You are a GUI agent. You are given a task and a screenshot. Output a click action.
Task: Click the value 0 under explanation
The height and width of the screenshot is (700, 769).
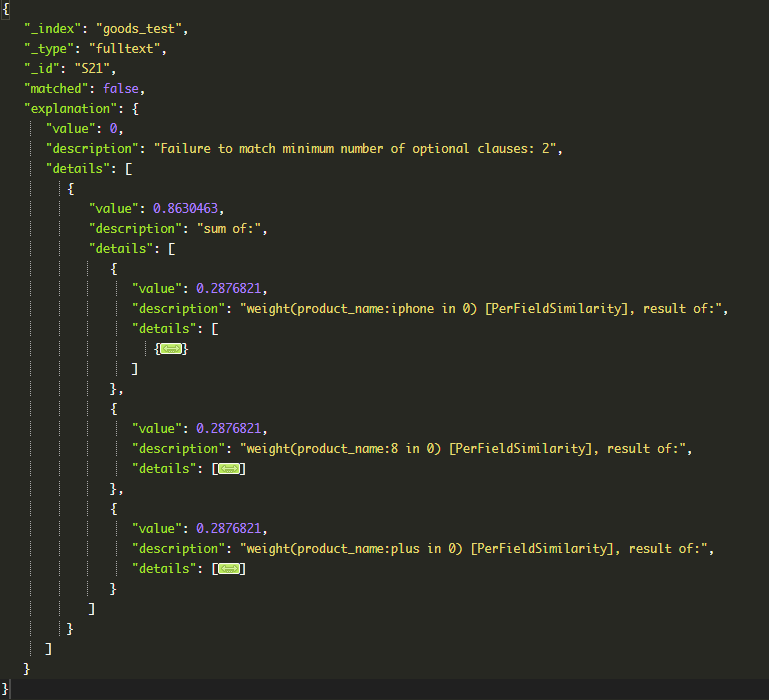[113, 129]
